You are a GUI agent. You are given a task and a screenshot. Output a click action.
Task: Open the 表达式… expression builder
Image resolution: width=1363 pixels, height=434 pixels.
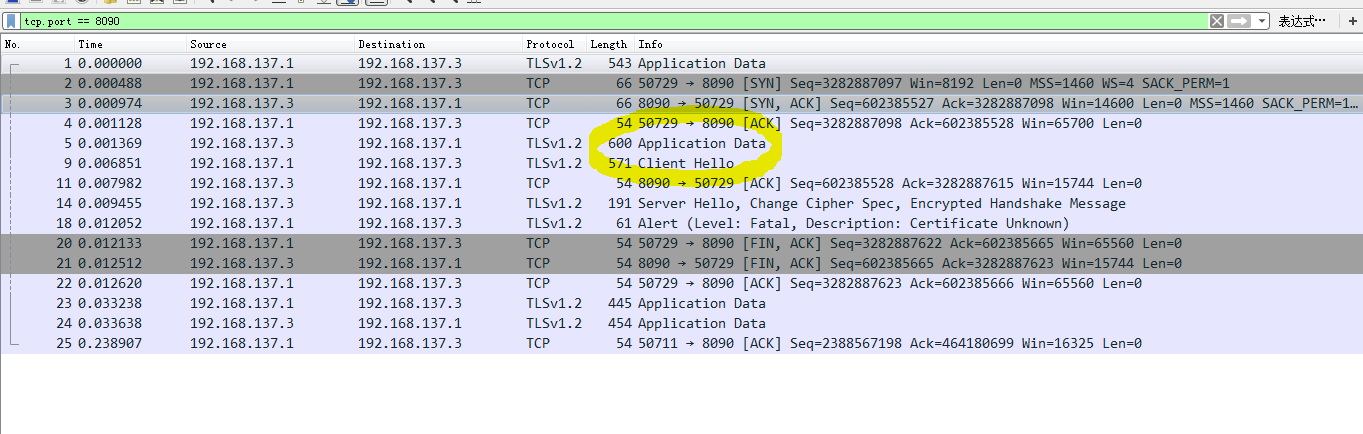[x=1302, y=20]
